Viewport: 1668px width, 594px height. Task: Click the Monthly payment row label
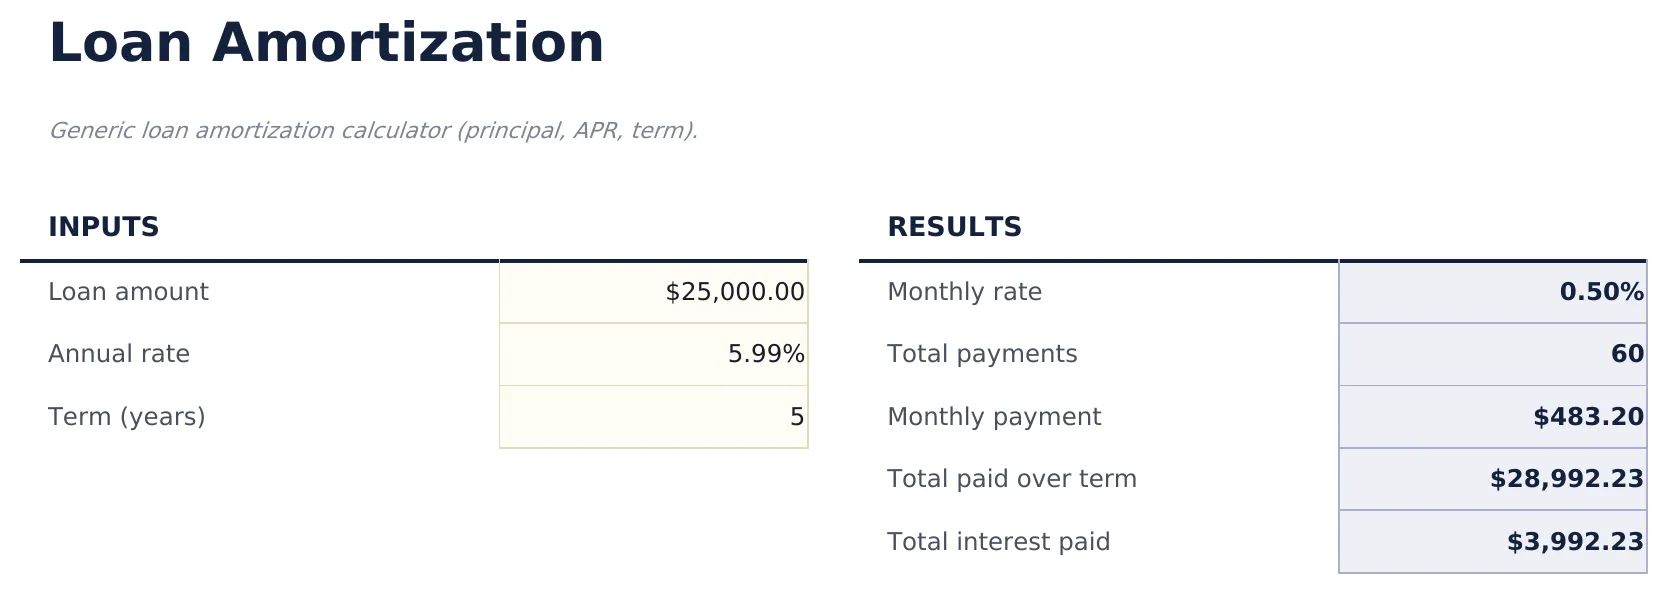994,417
